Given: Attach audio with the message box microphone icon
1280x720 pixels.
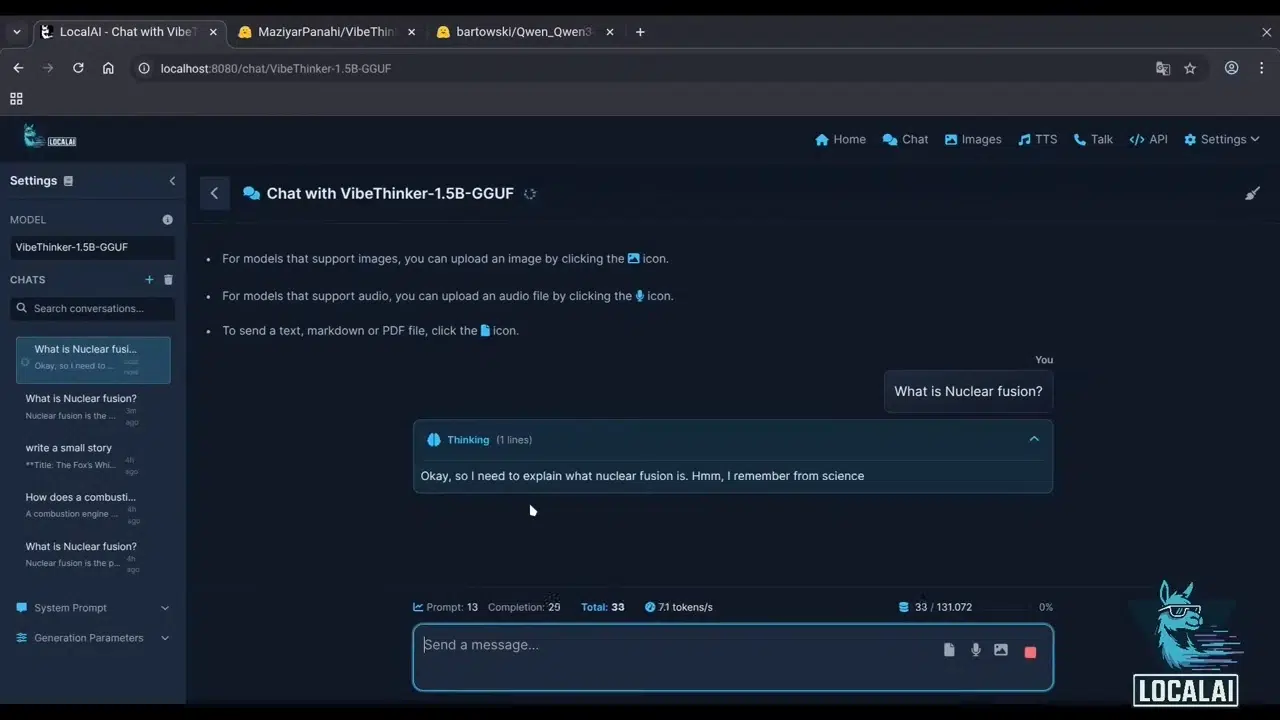Looking at the screenshot, I should coord(976,650).
